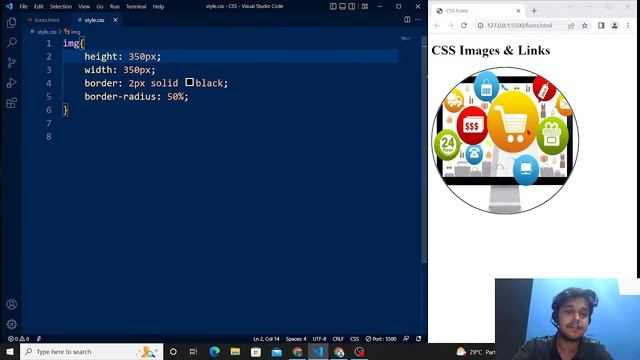Open the black color swatch picker
The height and width of the screenshot is (360, 640).
click(x=189, y=82)
